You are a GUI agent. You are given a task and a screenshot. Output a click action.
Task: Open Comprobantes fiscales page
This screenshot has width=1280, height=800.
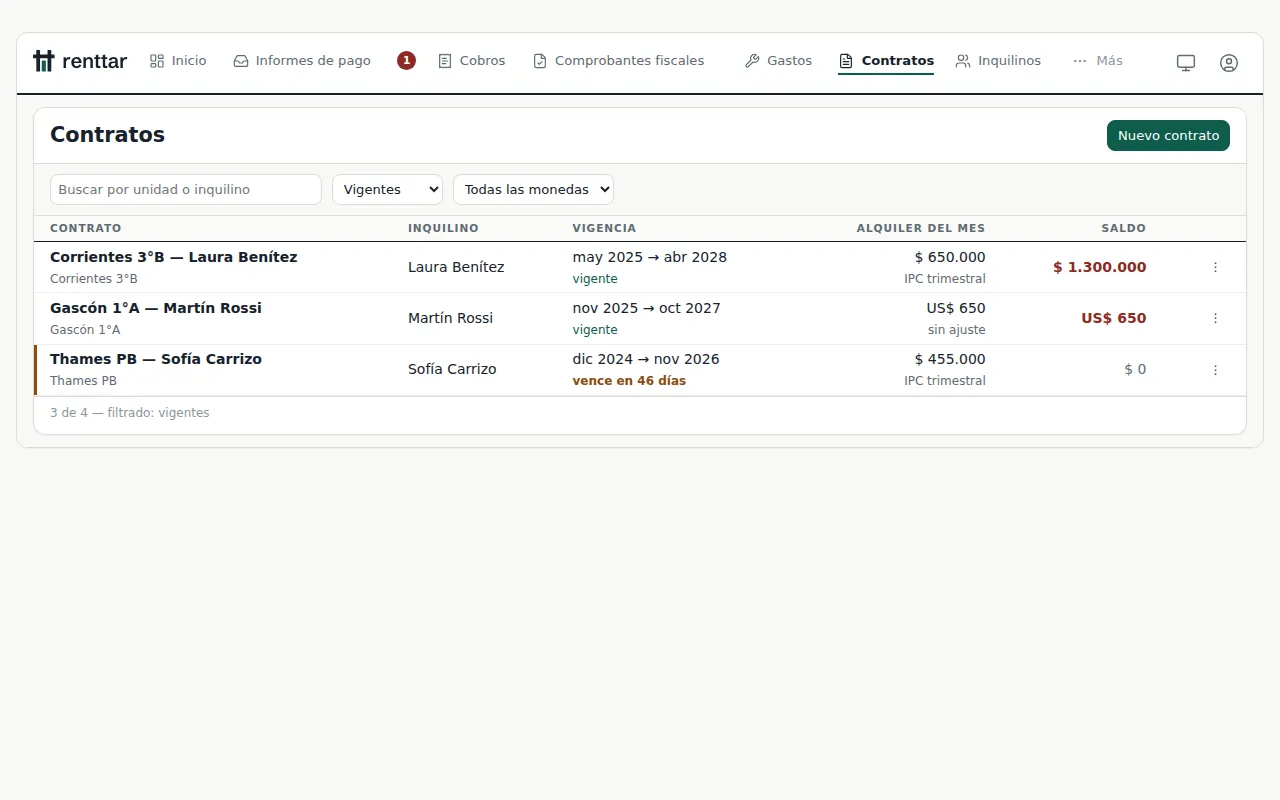(x=618, y=61)
